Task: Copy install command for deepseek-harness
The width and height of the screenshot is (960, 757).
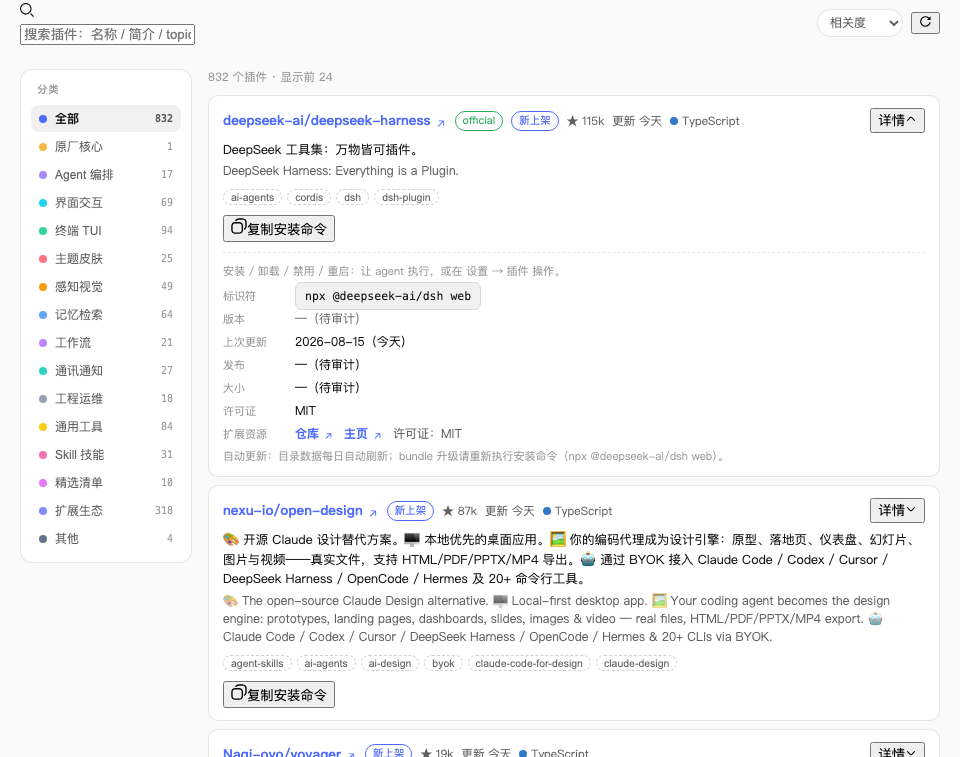Action: point(279,228)
